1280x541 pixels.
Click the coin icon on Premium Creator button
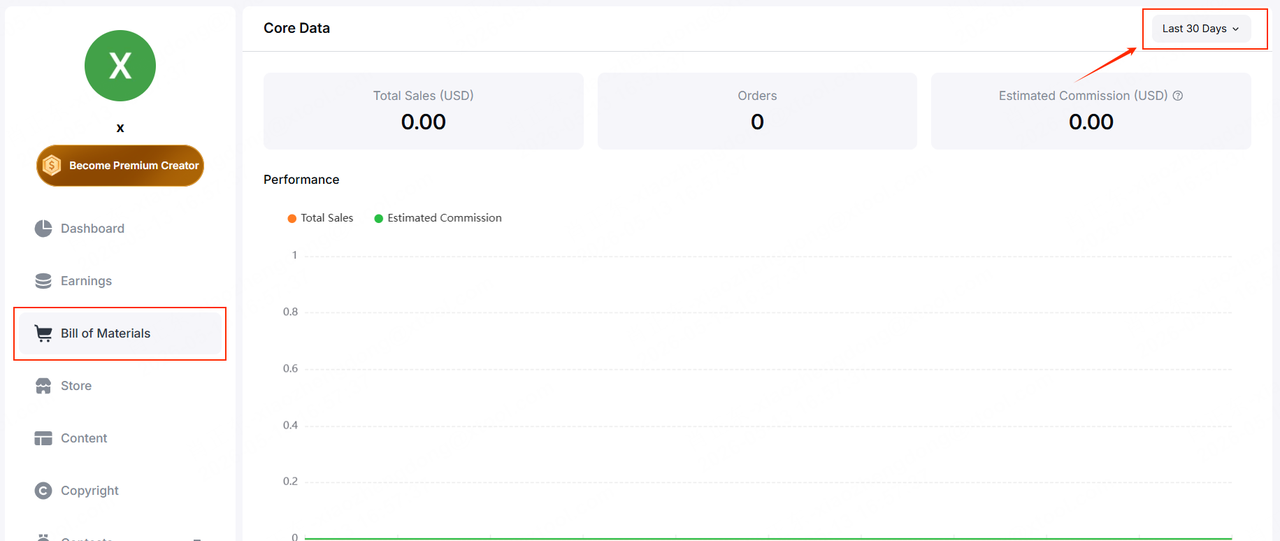tap(52, 166)
